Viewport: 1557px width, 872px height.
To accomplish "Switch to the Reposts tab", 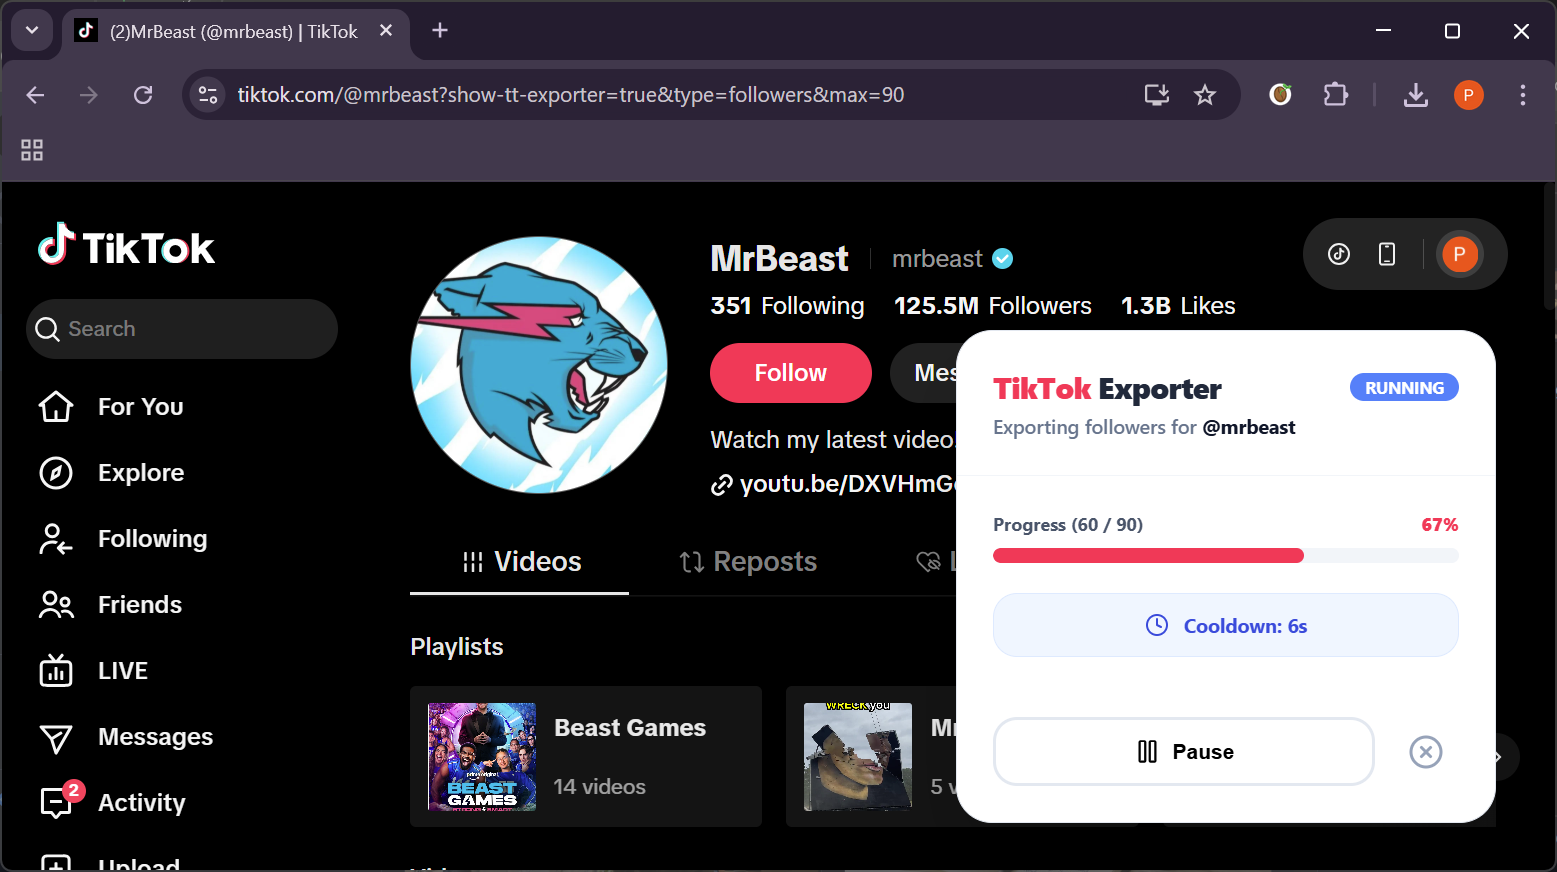I will click(748, 562).
